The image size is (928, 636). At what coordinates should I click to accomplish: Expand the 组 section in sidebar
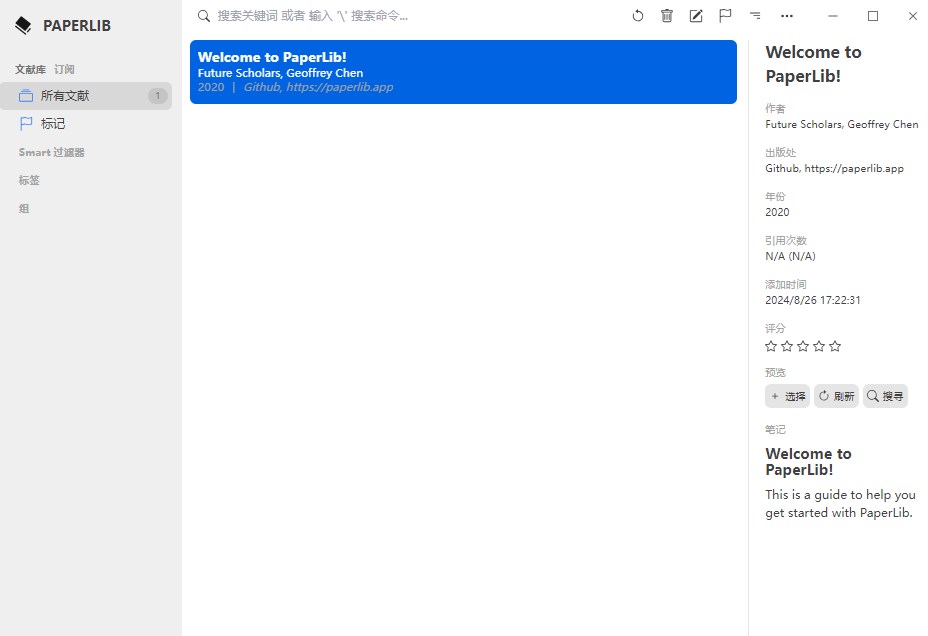[24, 208]
